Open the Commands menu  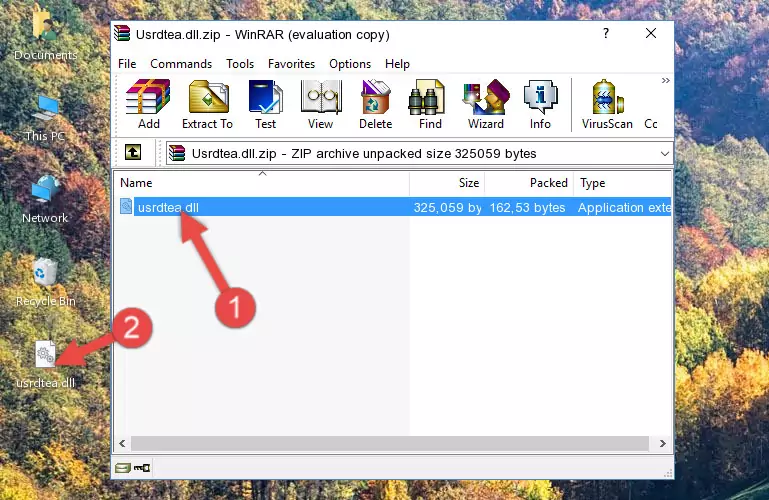[x=181, y=64]
